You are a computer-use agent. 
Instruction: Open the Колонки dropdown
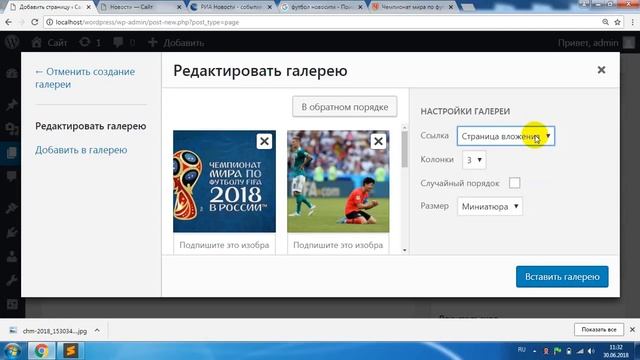474,160
